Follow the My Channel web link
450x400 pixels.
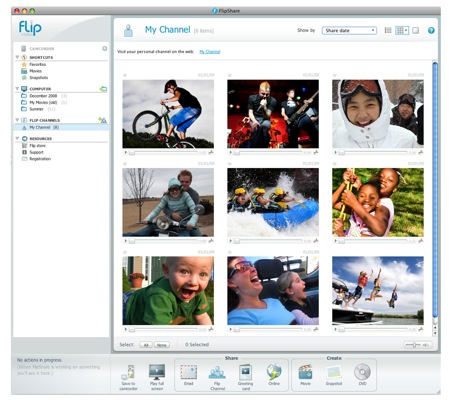click(x=210, y=52)
